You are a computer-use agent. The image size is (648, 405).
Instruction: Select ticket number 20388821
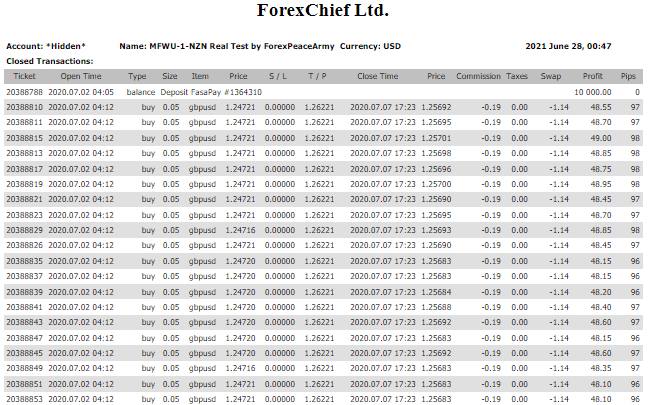(x=24, y=199)
